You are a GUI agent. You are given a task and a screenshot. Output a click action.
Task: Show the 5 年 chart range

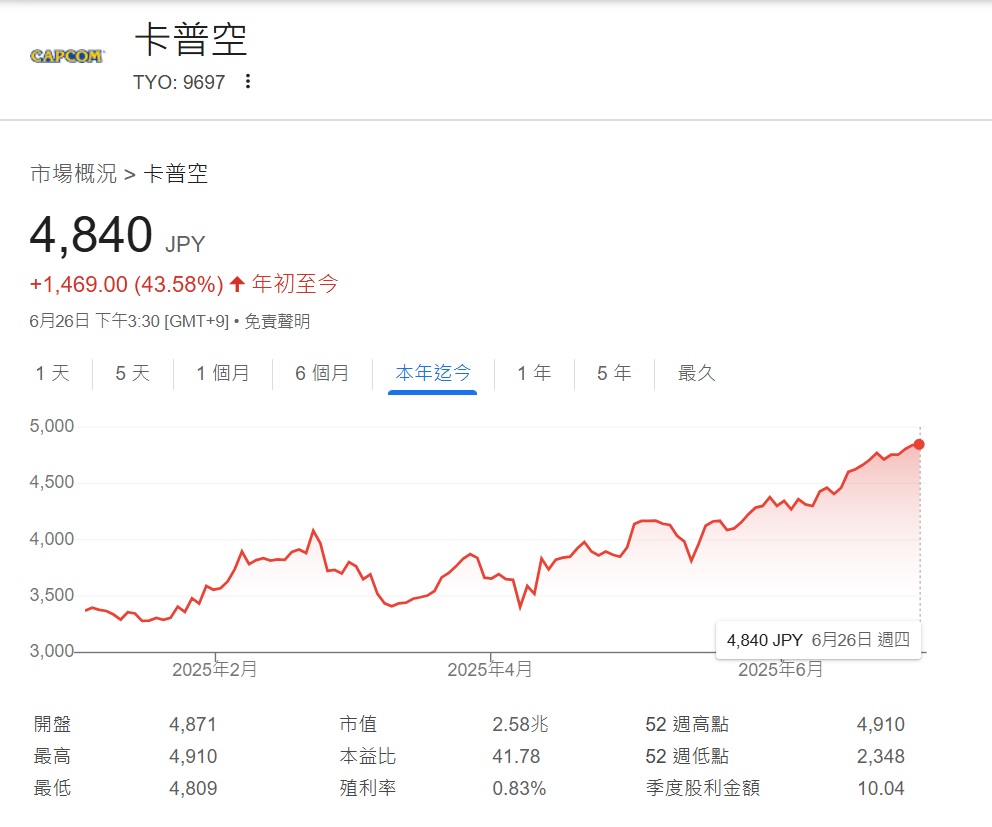point(614,373)
